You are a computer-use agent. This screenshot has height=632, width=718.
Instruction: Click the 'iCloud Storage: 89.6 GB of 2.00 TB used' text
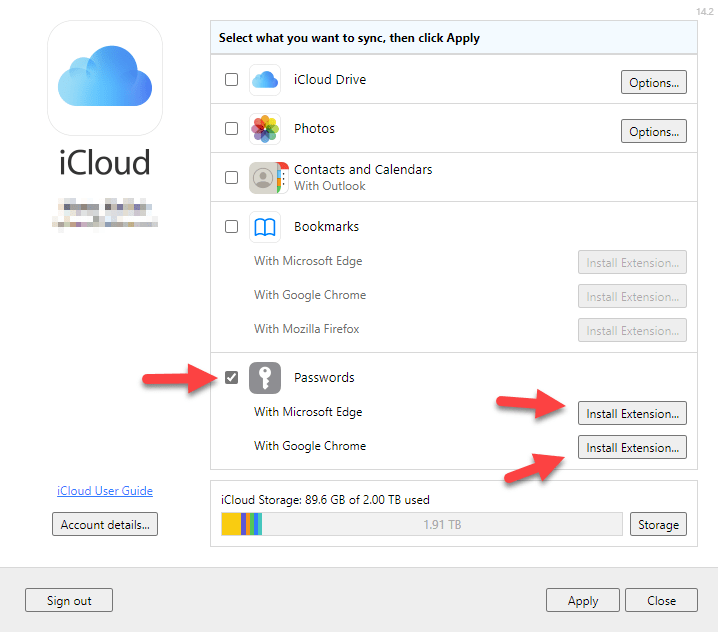point(325,500)
